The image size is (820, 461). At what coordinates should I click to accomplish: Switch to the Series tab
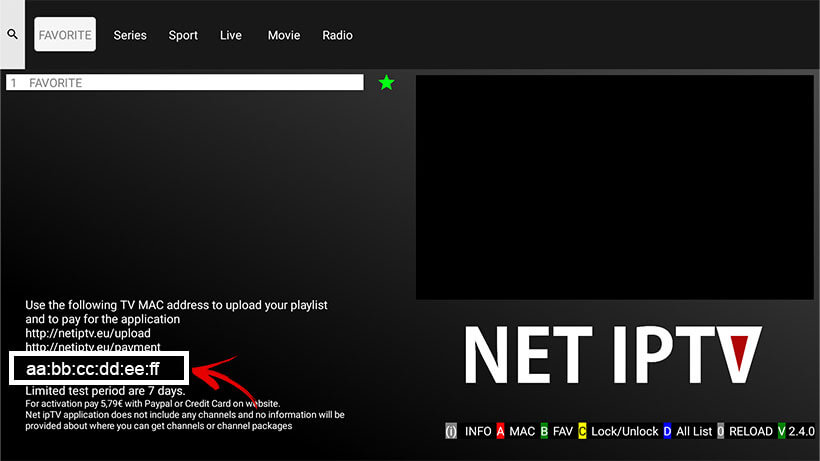pyautogui.click(x=130, y=35)
